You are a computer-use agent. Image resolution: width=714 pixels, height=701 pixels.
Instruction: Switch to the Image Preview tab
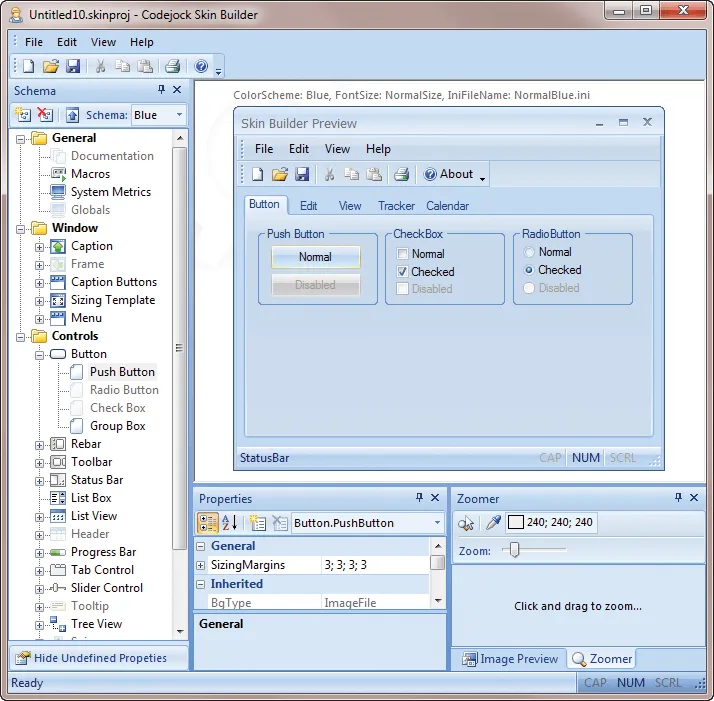509,659
